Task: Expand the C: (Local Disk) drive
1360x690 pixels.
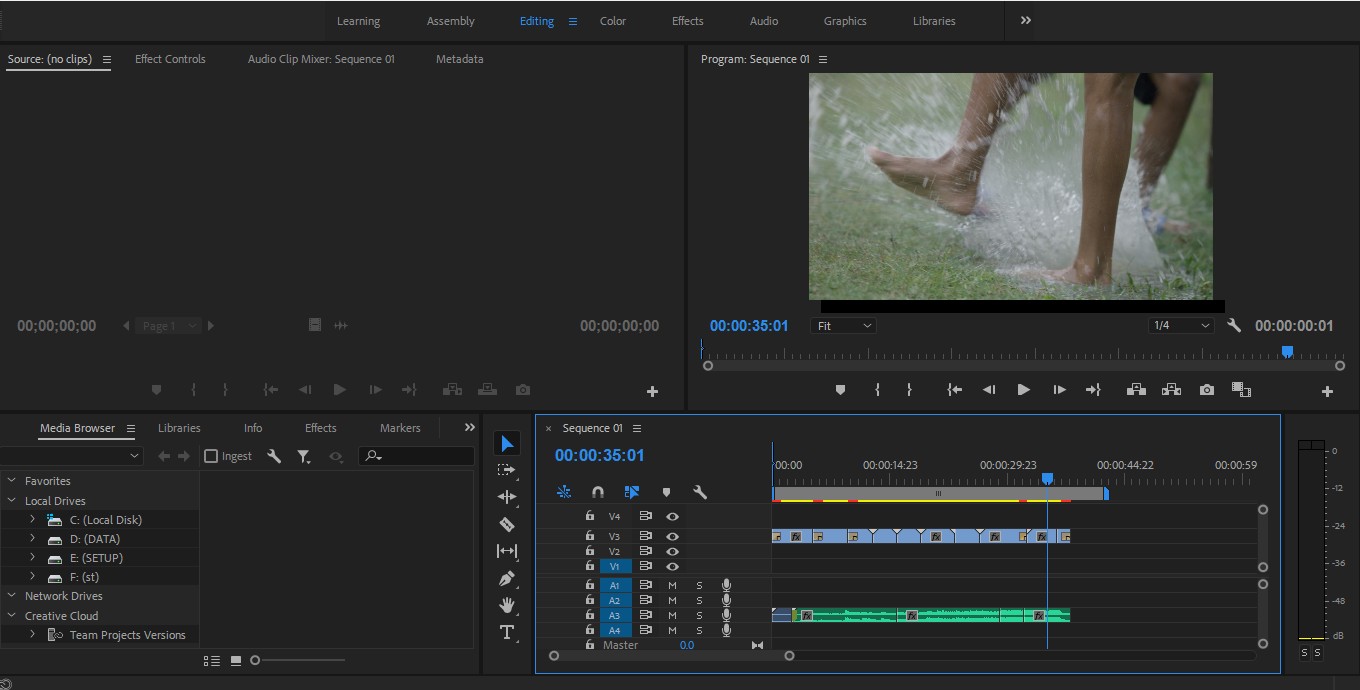Action: pos(32,520)
